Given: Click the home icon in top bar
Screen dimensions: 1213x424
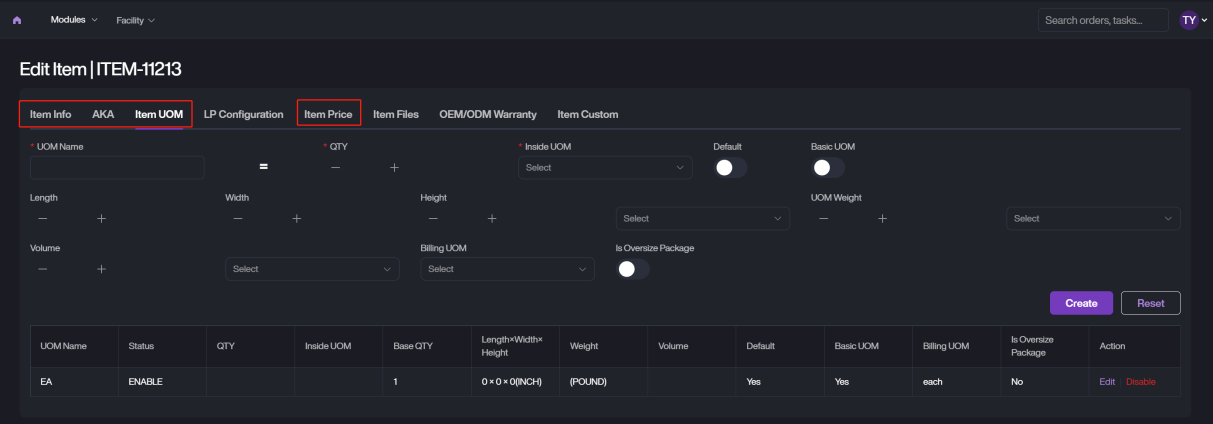Looking at the screenshot, I should tap(17, 20).
